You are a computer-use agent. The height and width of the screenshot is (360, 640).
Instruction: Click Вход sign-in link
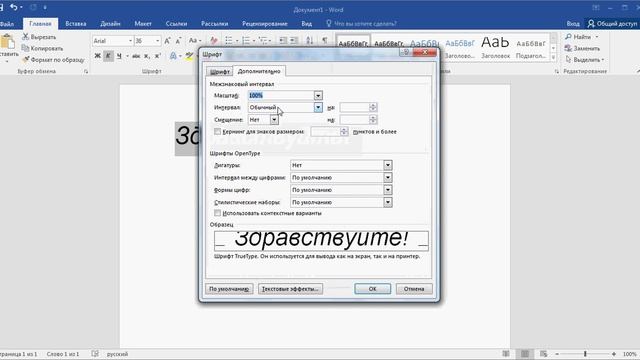(x=573, y=24)
